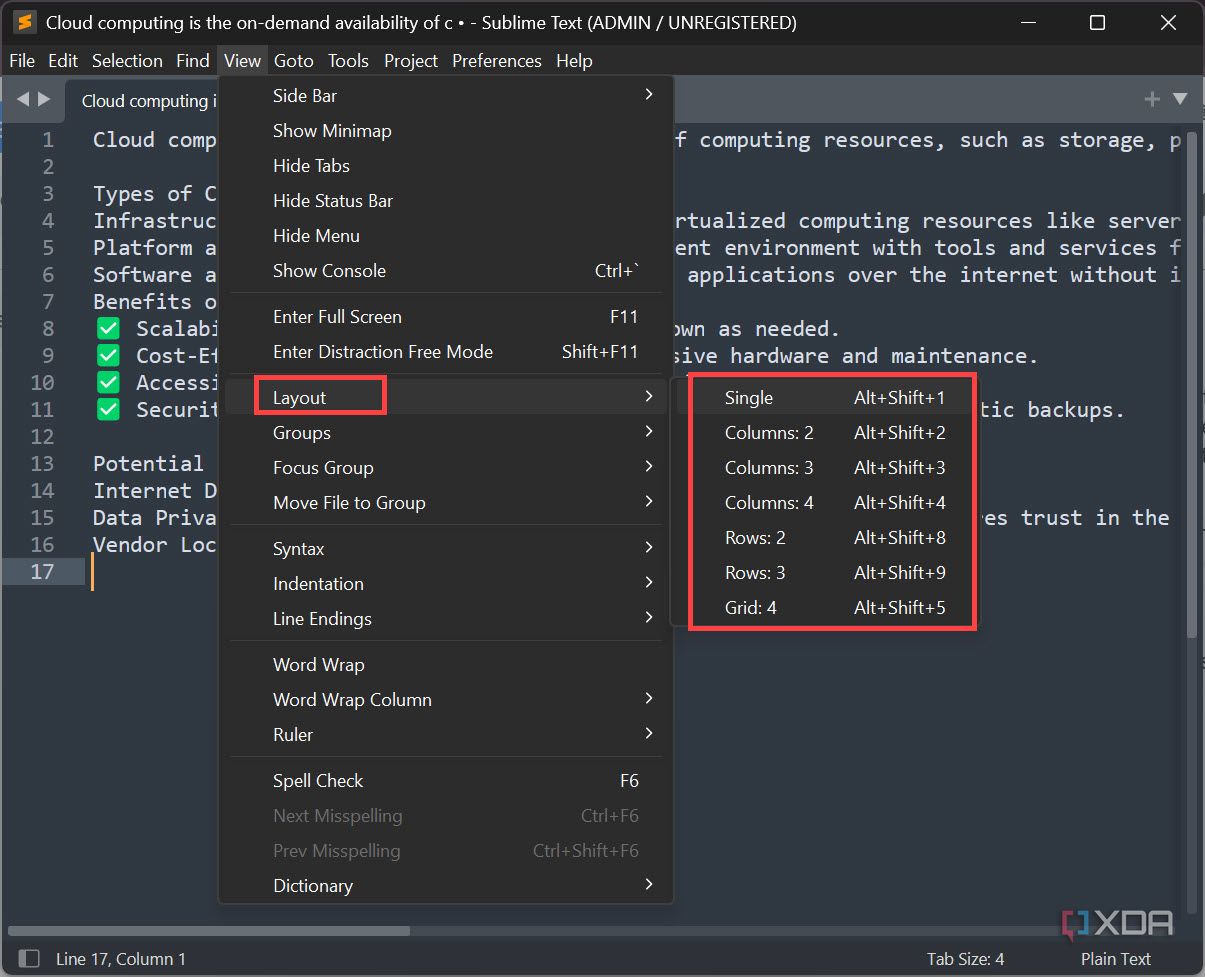
Task: Select Enter Distraction Free Mode
Action: [383, 352]
